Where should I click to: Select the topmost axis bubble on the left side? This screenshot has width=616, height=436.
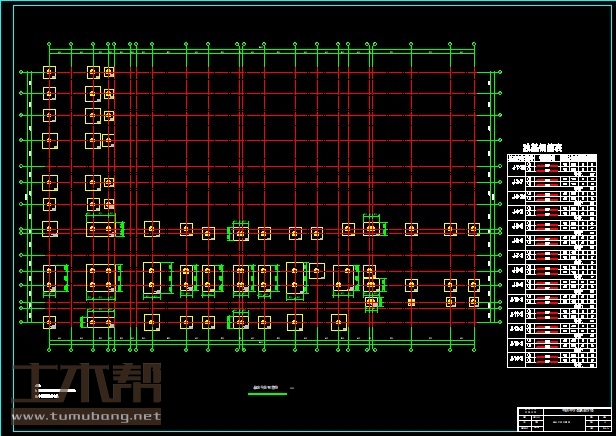point(21,72)
